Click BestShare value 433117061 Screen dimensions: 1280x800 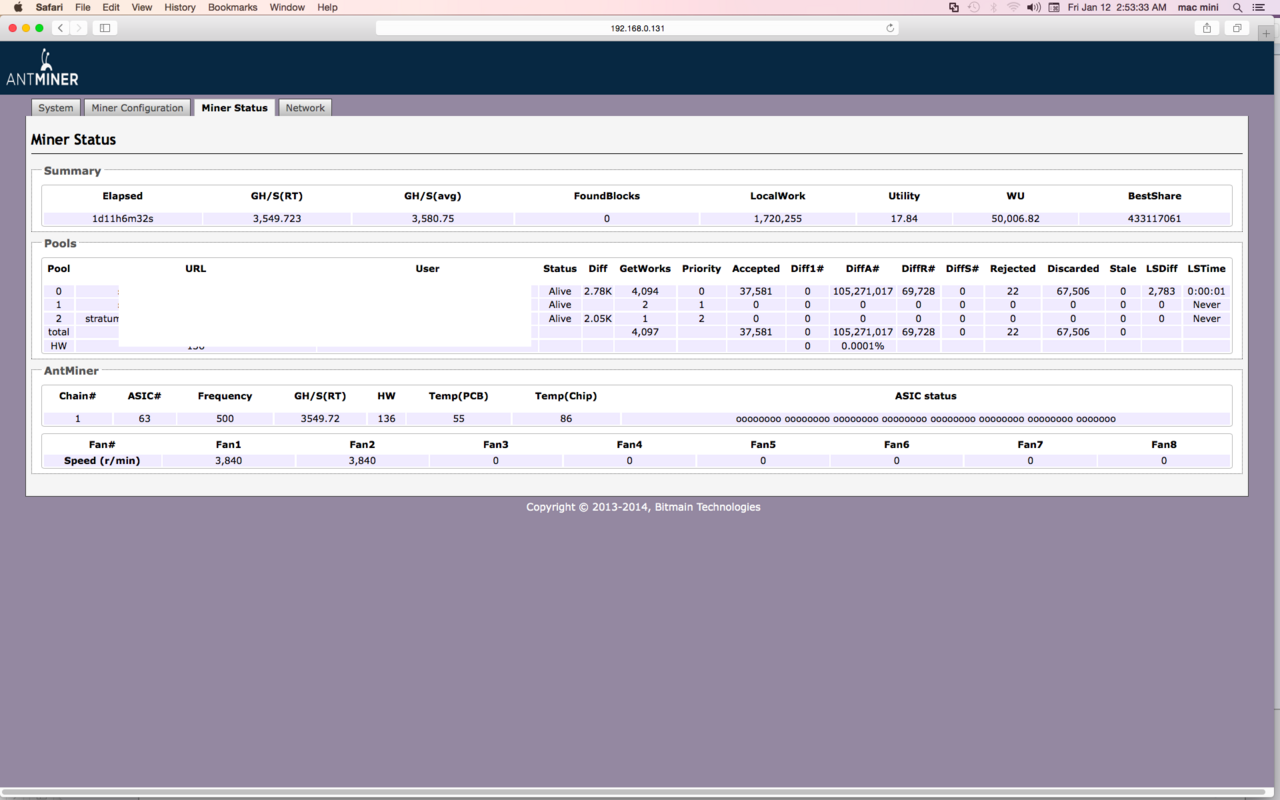point(1154,218)
